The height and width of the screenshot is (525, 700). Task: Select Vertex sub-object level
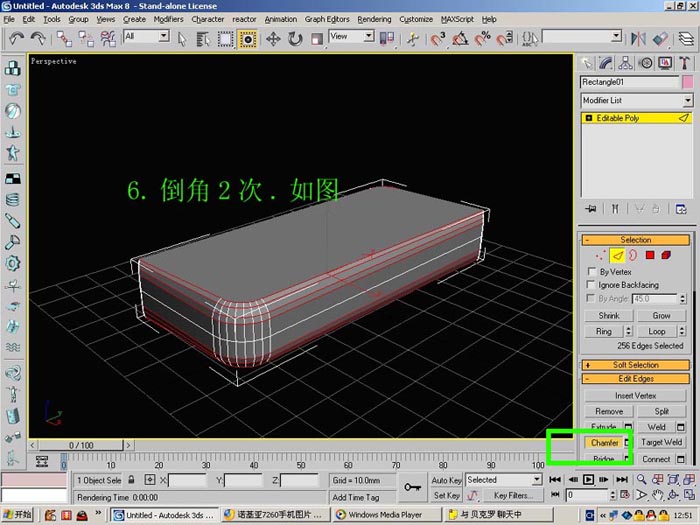600,255
